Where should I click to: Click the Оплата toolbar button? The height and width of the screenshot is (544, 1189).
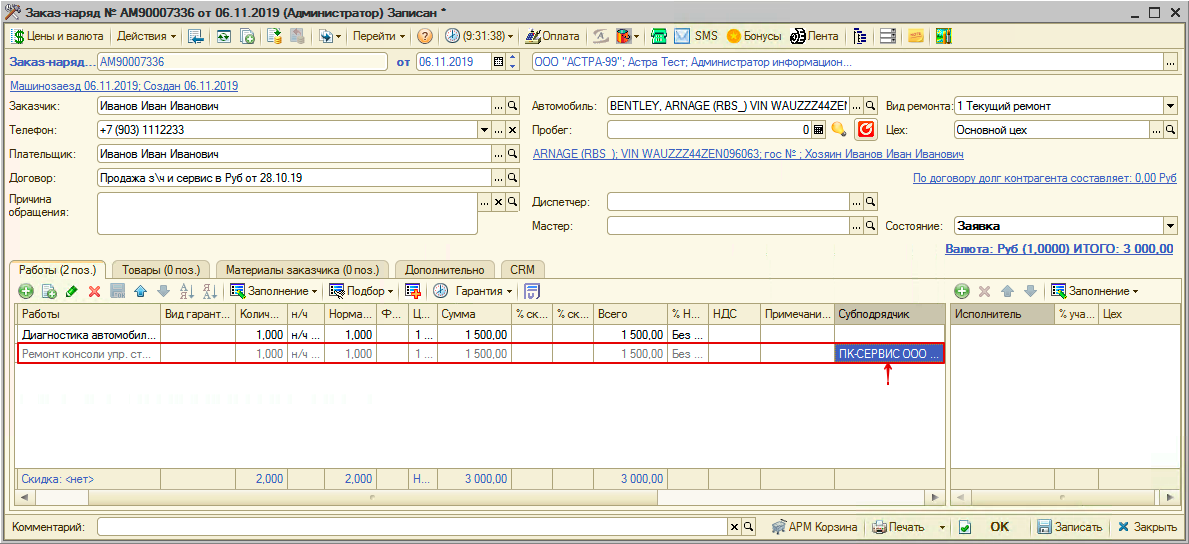pyautogui.click(x=552, y=36)
